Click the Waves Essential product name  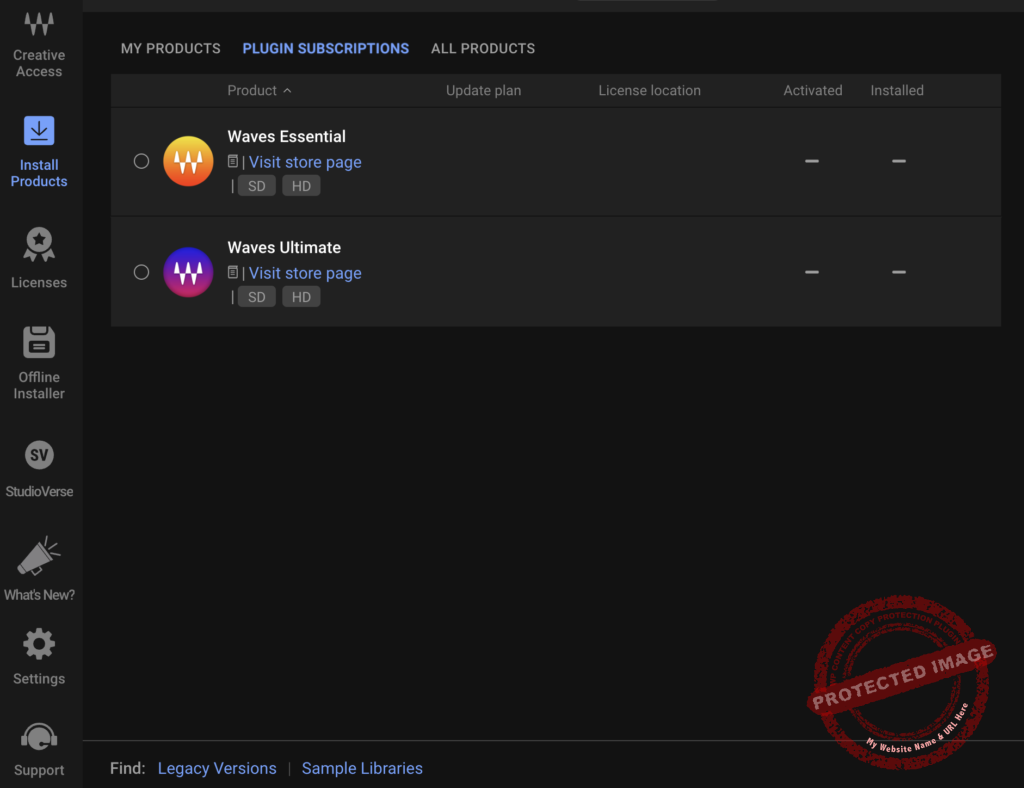tap(286, 136)
